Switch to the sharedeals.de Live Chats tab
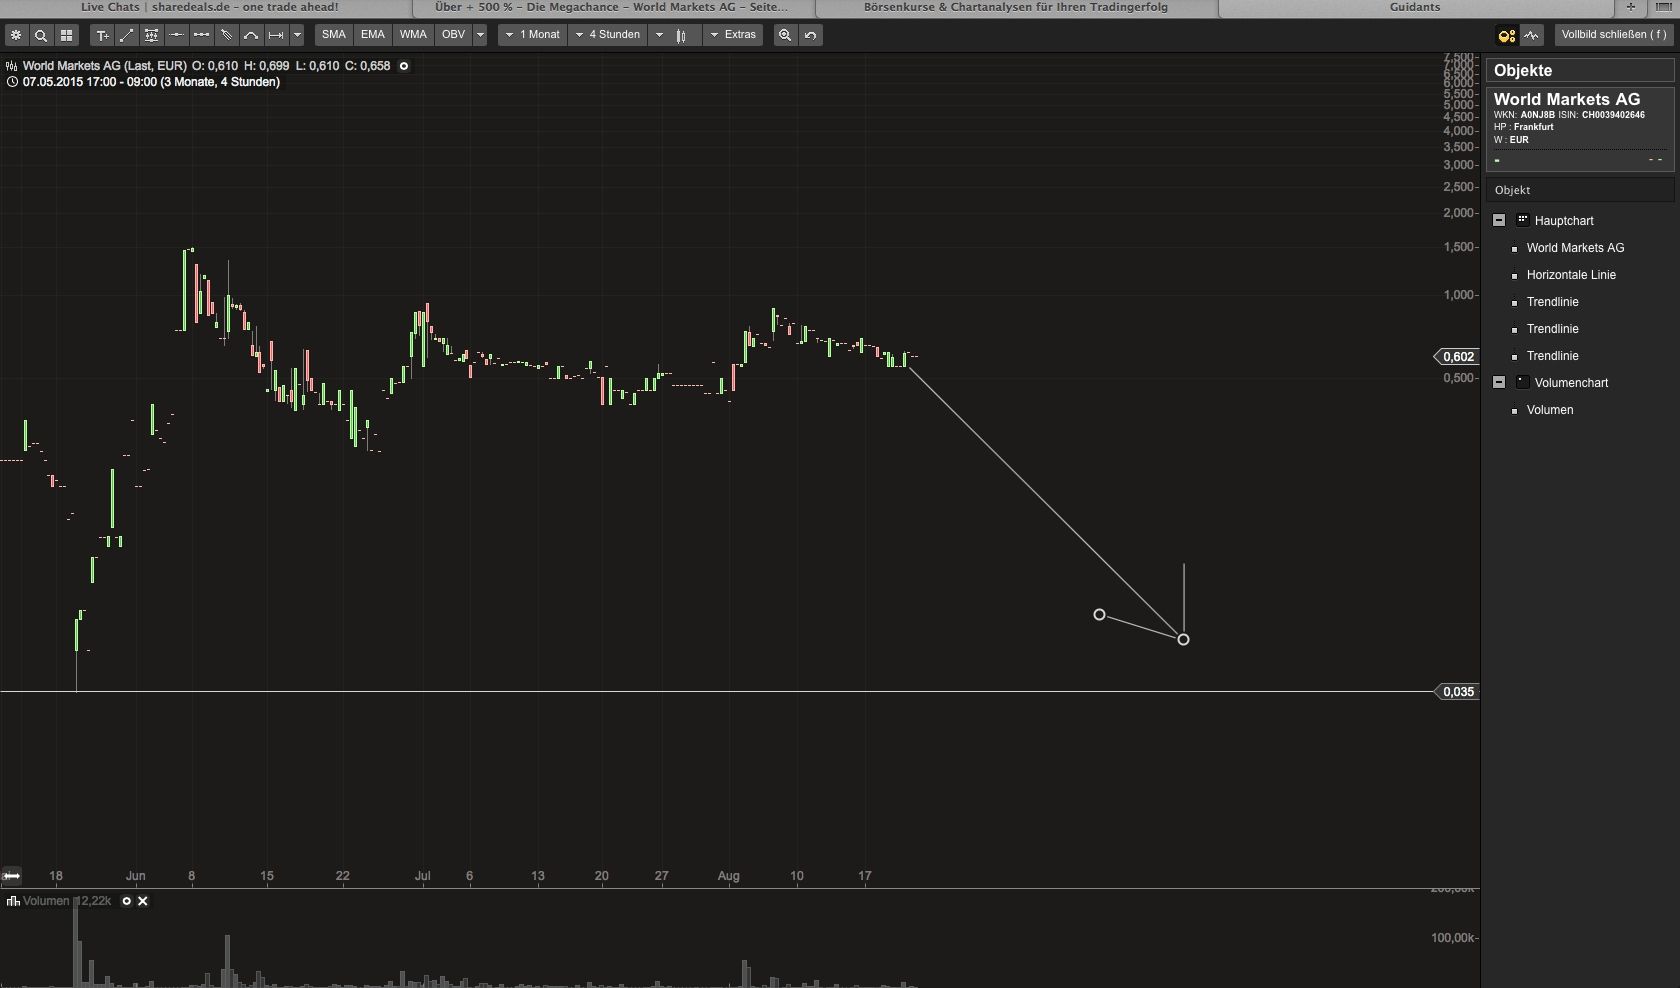Image resolution: width=1680 pixels, height=988 pixels. [x=210, y=7]
